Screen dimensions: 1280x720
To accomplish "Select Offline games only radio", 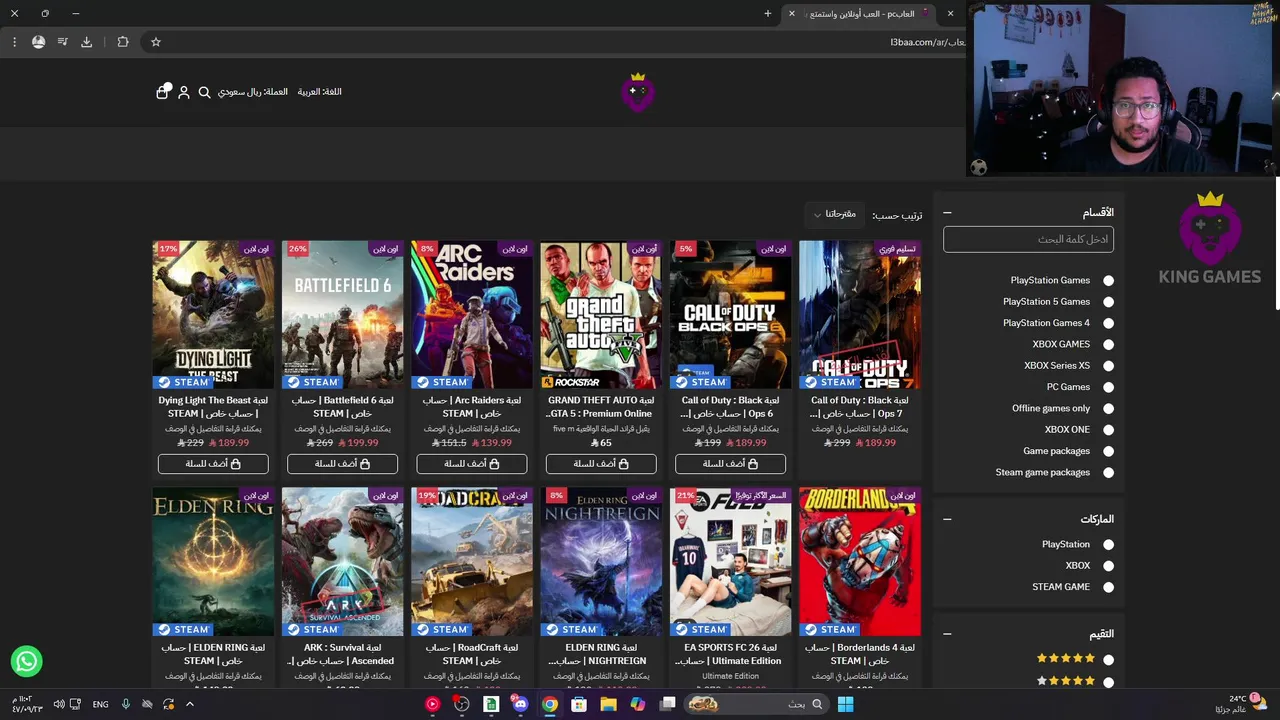I will tap(1108, 409).
